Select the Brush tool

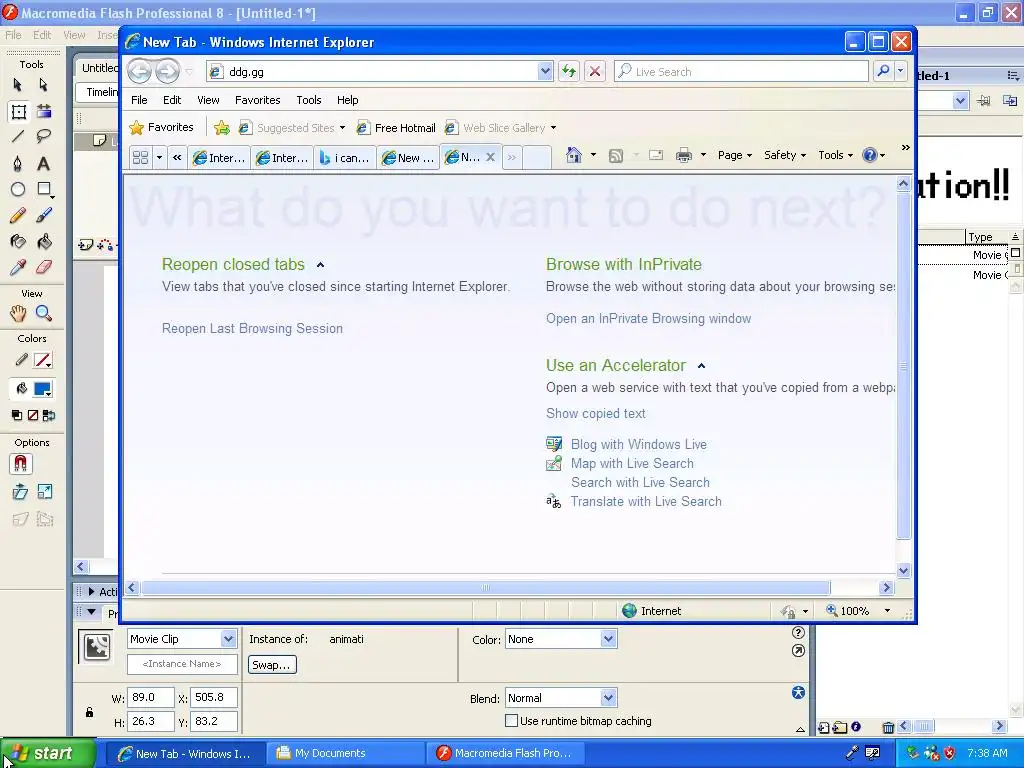click(44, 216)
